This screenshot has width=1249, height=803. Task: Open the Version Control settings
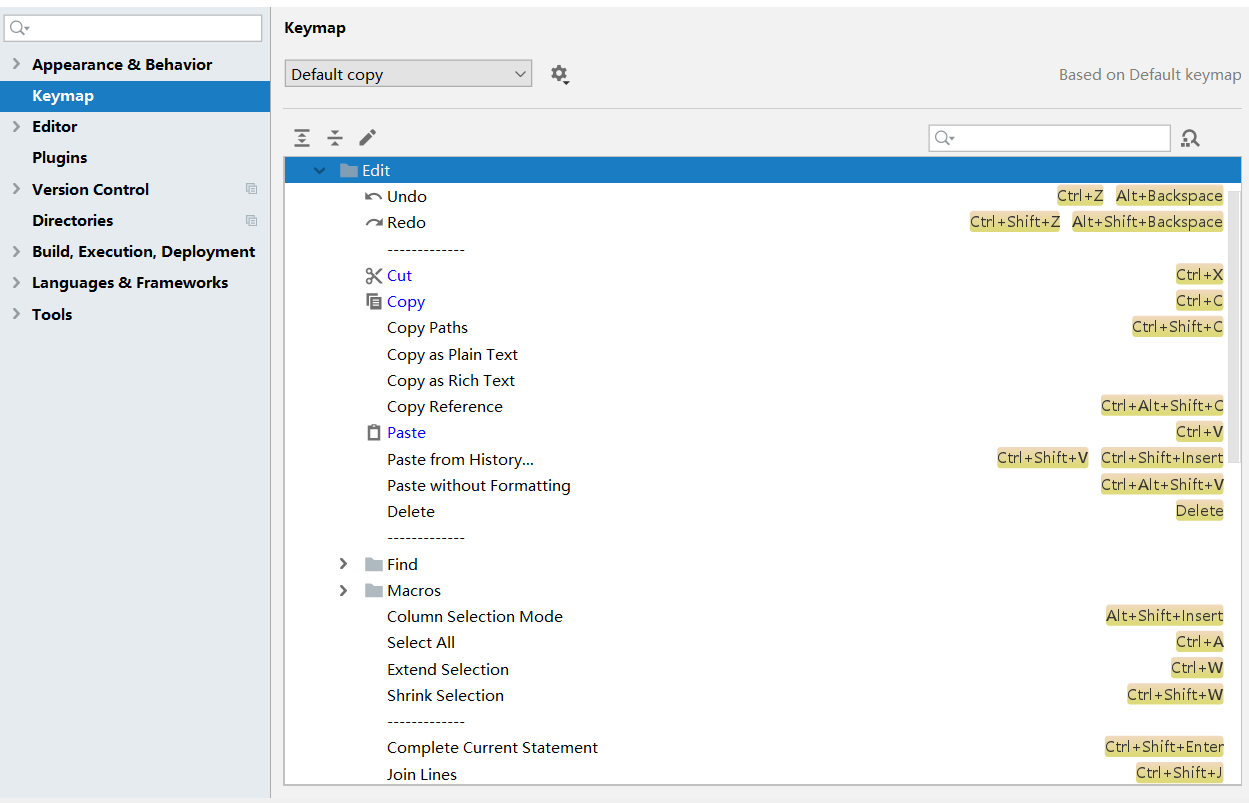tap(90, 189)
